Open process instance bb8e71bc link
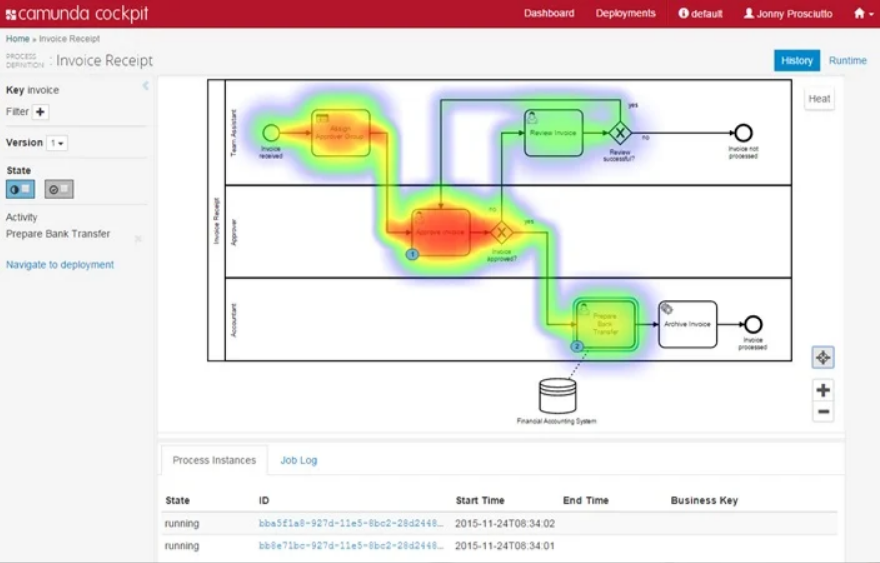Image resolution: width=880 pixels, height=563 pixels. pyautogui.click(x=351, y=546)
